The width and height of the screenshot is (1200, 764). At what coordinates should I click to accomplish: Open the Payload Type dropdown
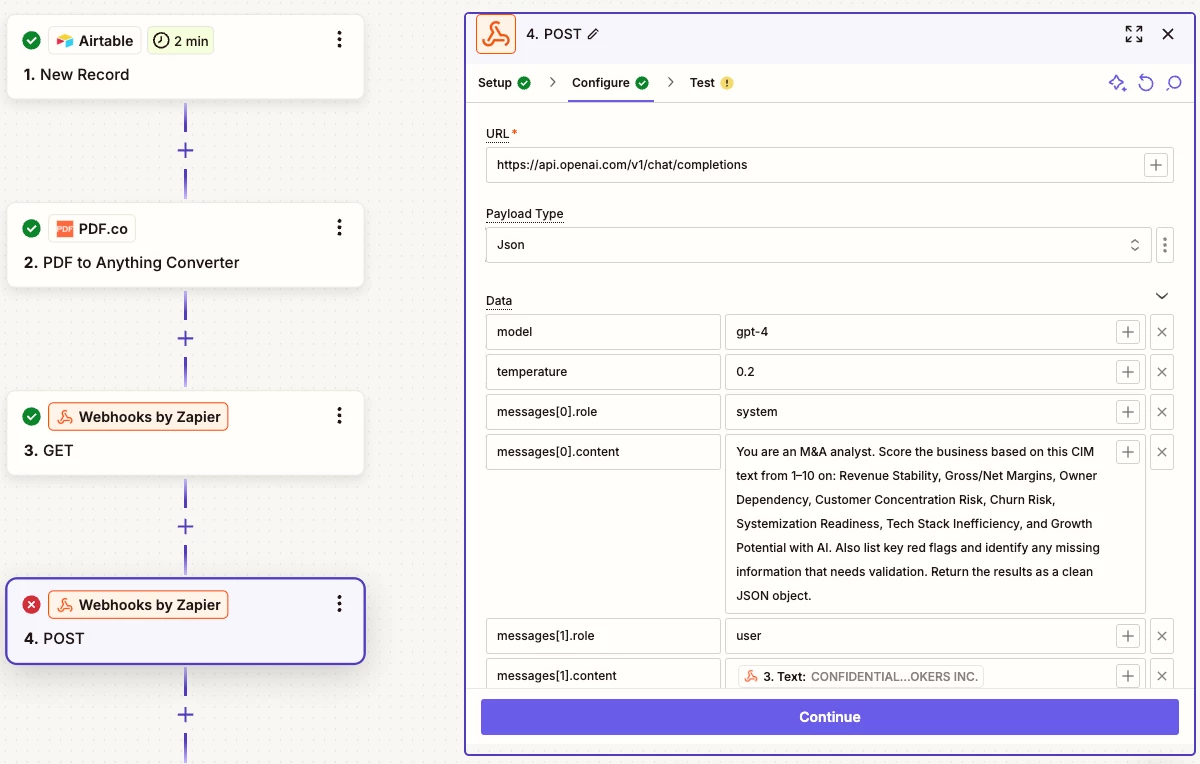point(818,245)
